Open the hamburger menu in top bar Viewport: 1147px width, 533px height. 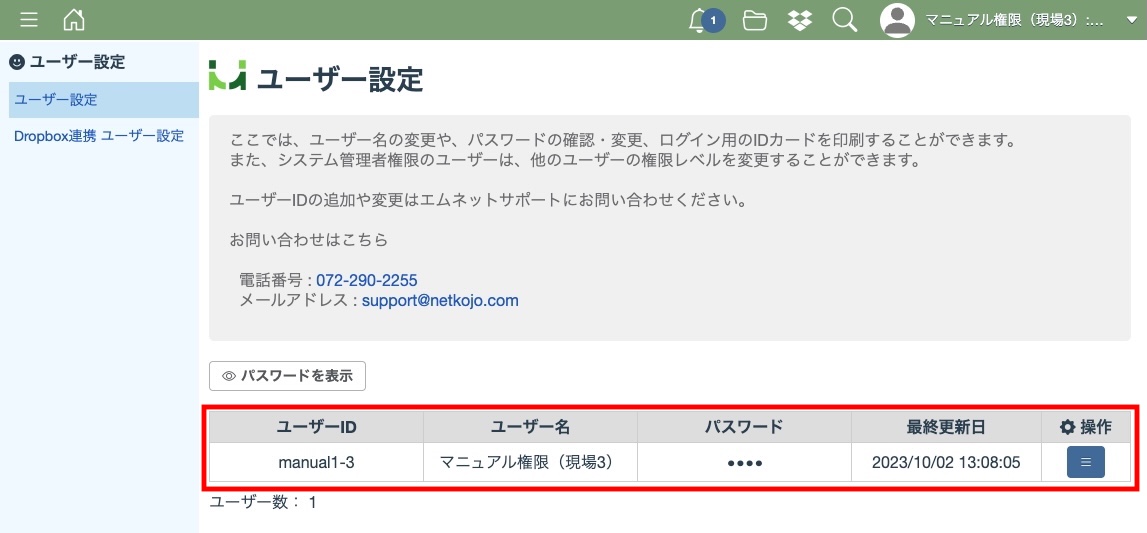(x=29, y=20)
